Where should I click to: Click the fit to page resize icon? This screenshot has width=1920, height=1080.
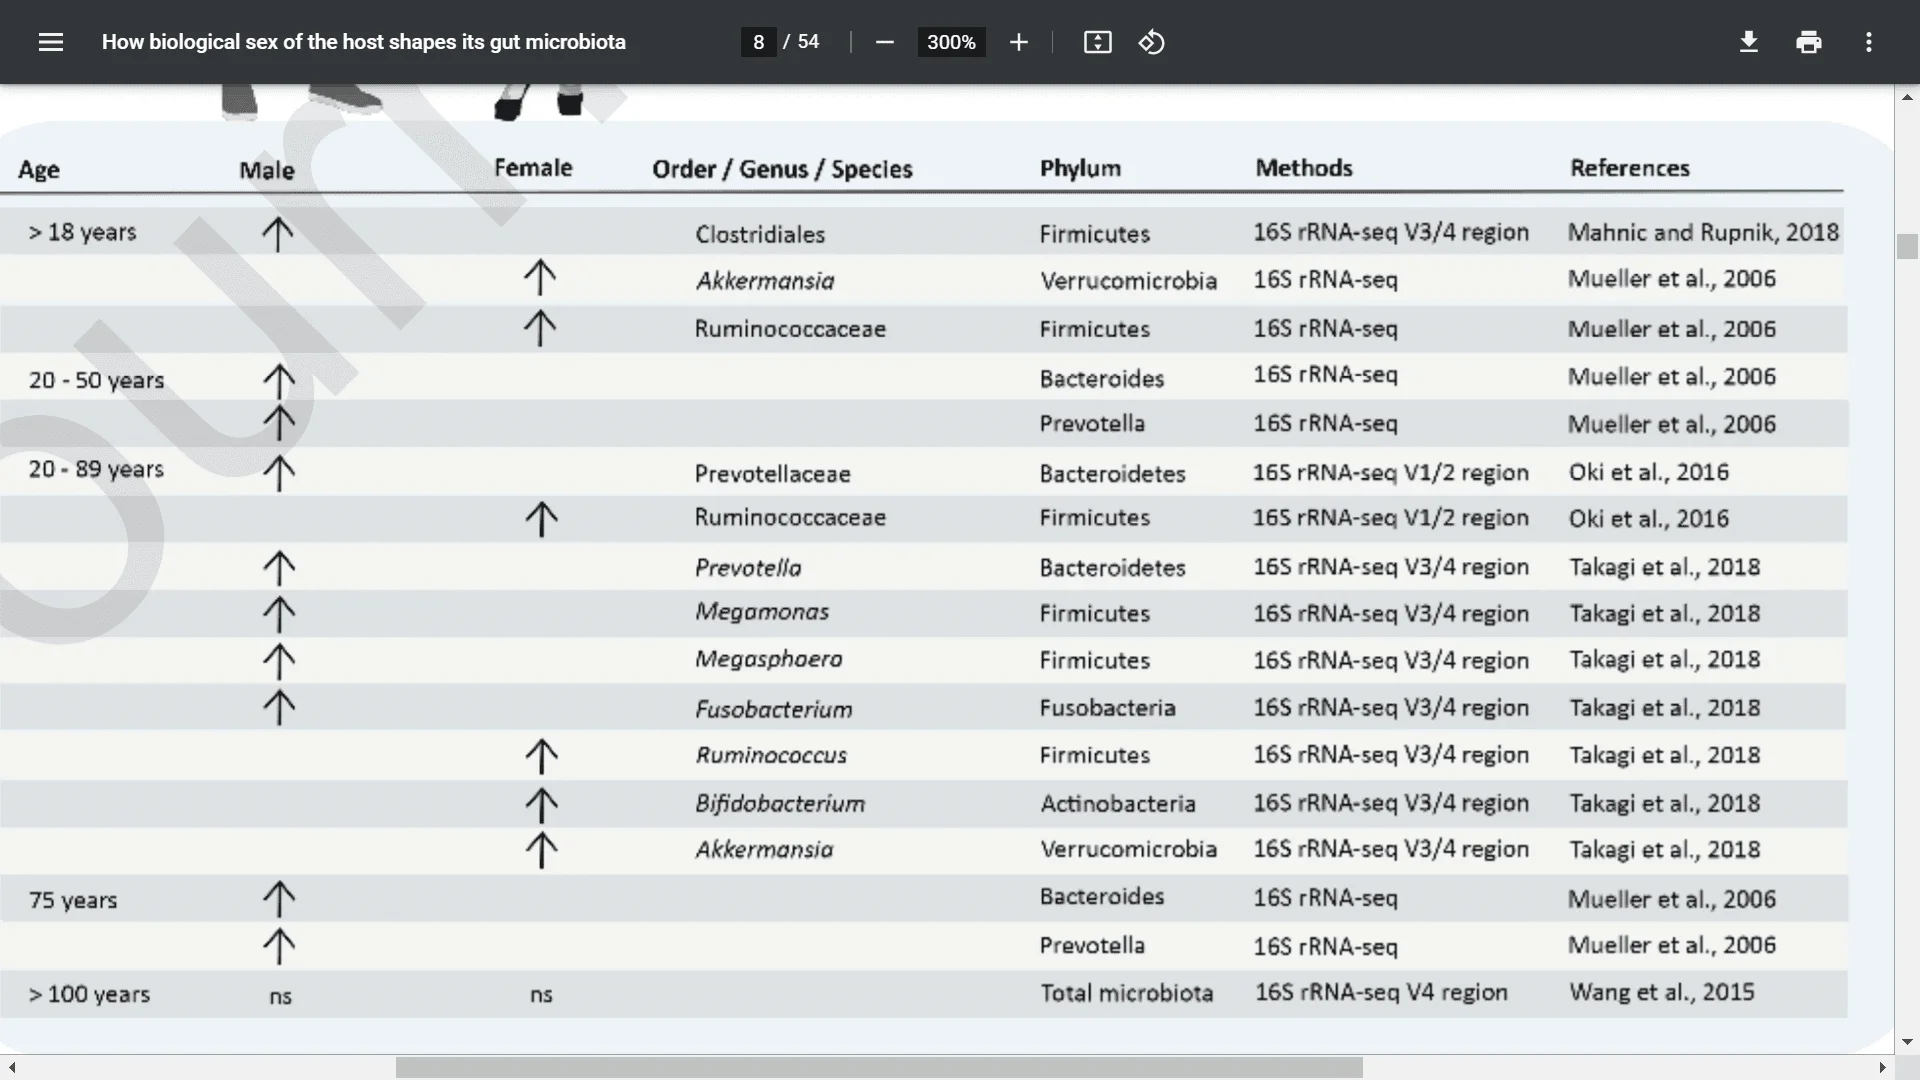click(x=1097, y=42)
